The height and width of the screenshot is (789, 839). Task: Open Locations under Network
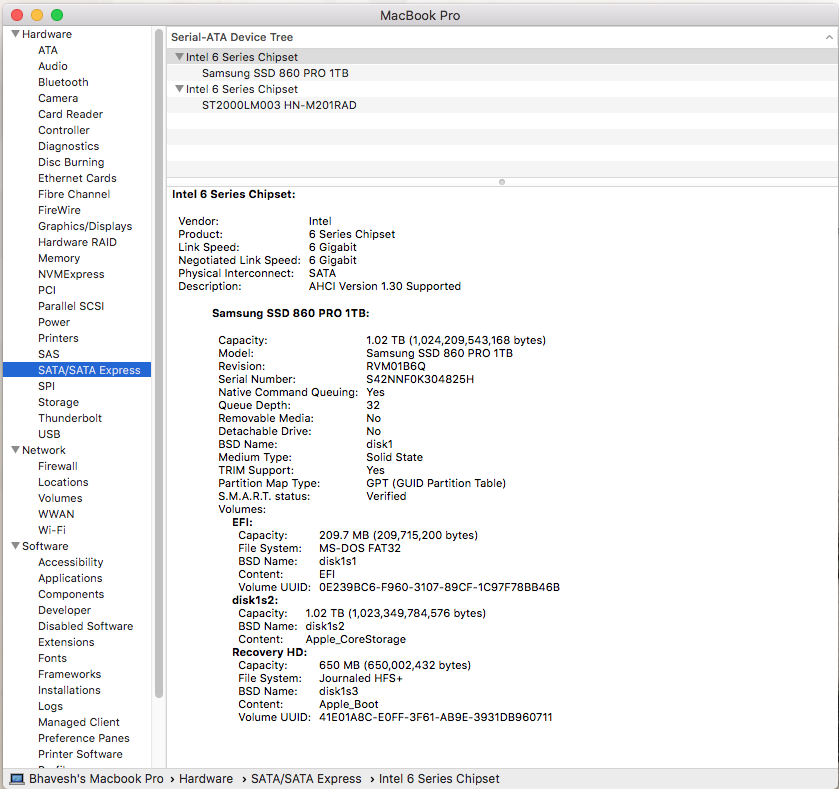[63, 482]
